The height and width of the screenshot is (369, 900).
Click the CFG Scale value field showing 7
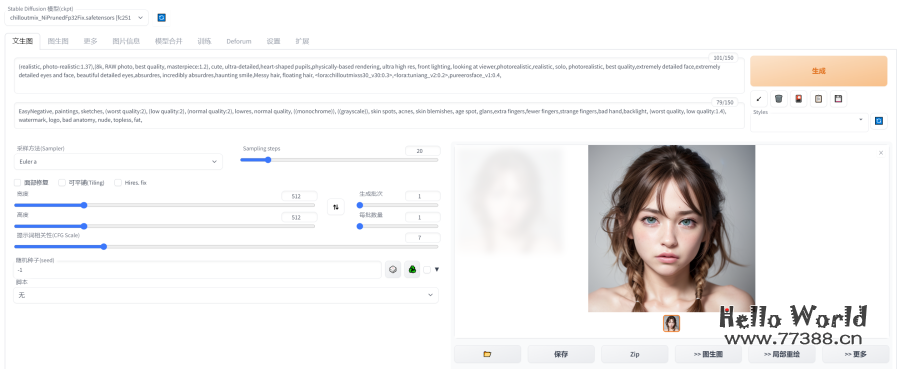pos(422,238)
